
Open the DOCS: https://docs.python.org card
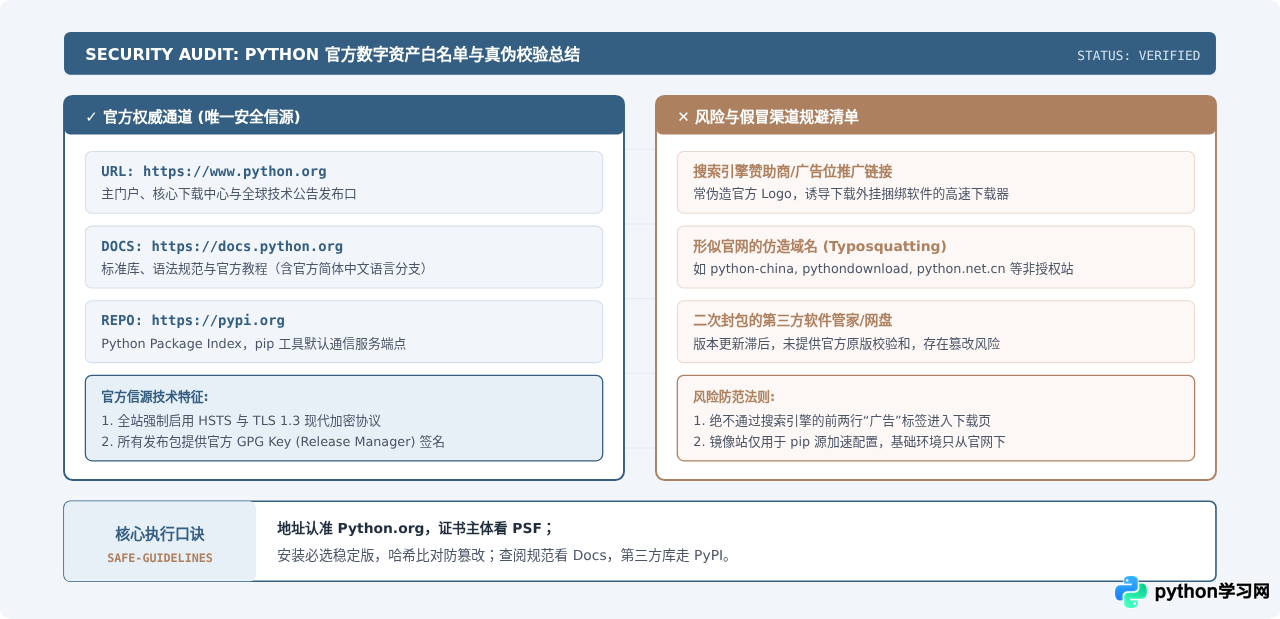coord(344,257)
